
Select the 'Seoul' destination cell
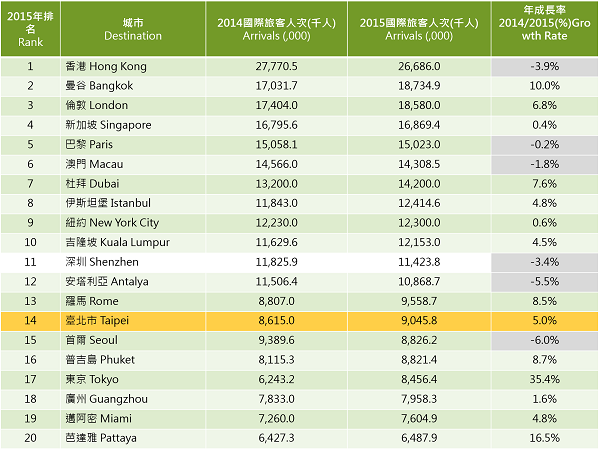click(133, 340)
